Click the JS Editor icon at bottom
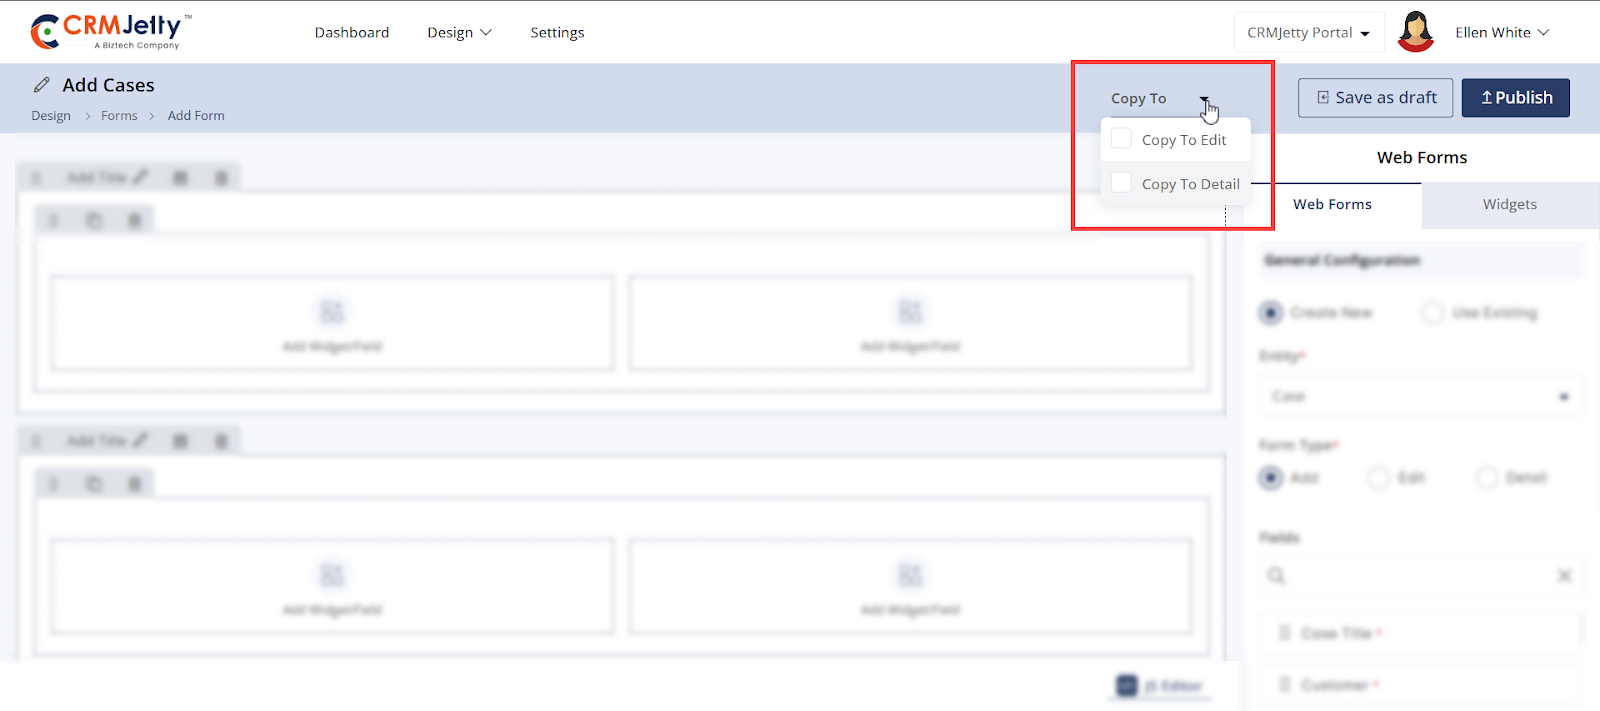This screenshot has width=1600, height=711. [1127, 685]
